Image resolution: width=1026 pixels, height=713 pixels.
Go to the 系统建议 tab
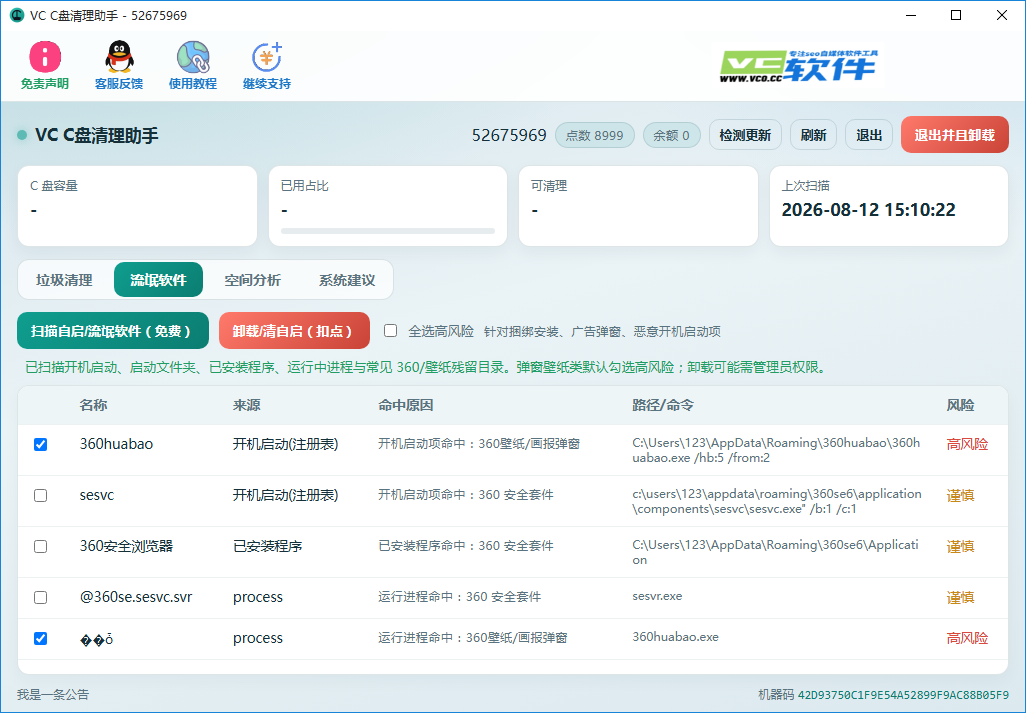click(347, 280)
